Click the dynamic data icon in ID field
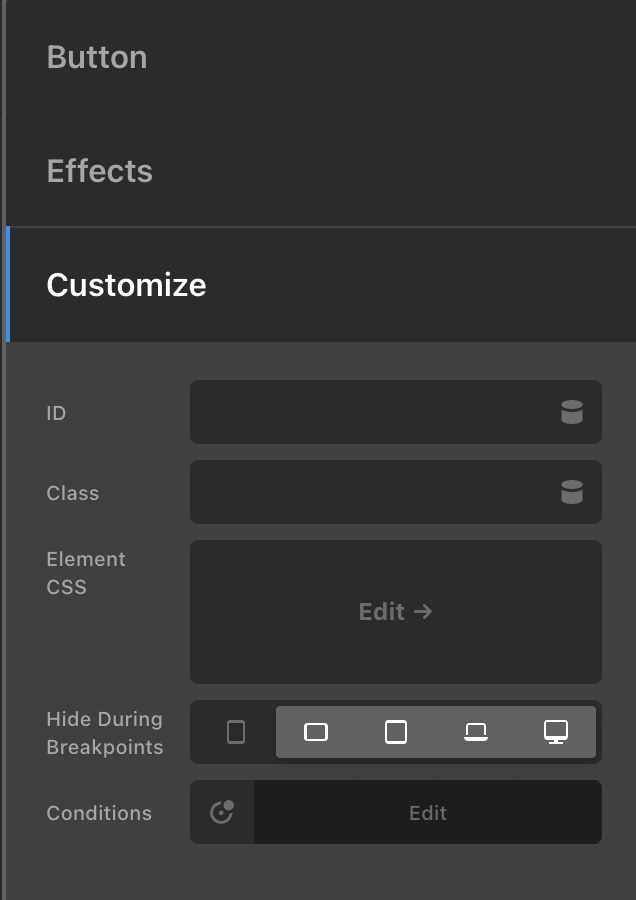This screenshot has width=636, height=900. [x=571, y=412]
